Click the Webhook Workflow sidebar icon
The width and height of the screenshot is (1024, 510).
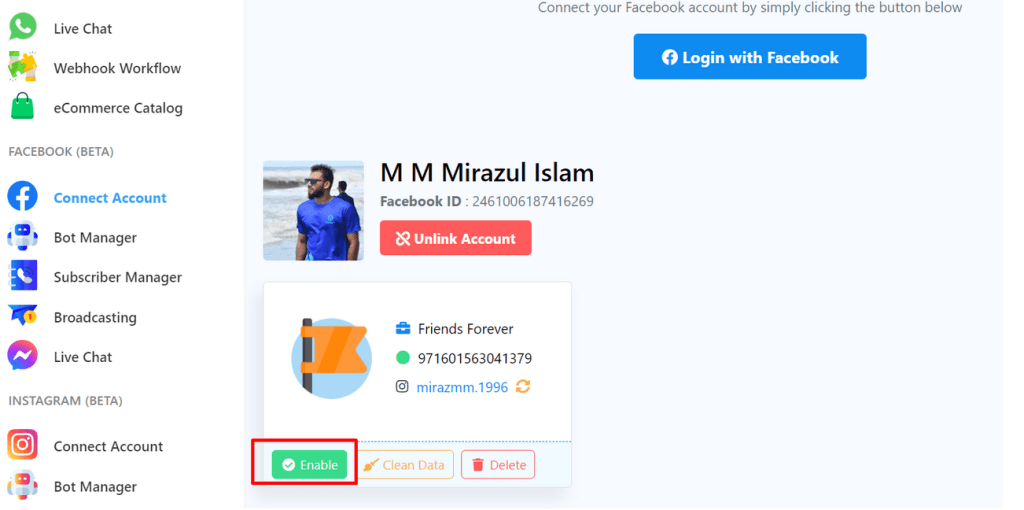pyautogui.click(x=22, y=67)
